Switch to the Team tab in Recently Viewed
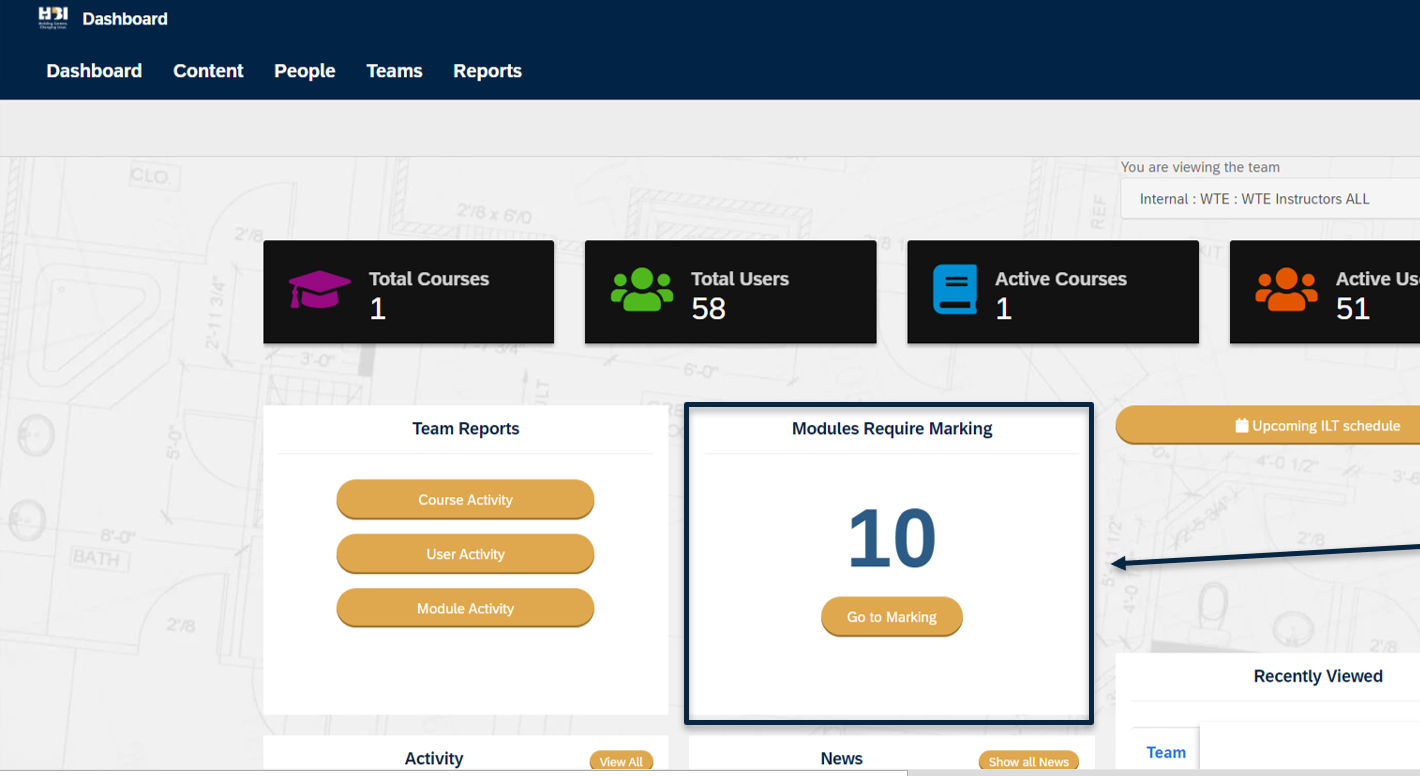 (x=1165, y=753)
